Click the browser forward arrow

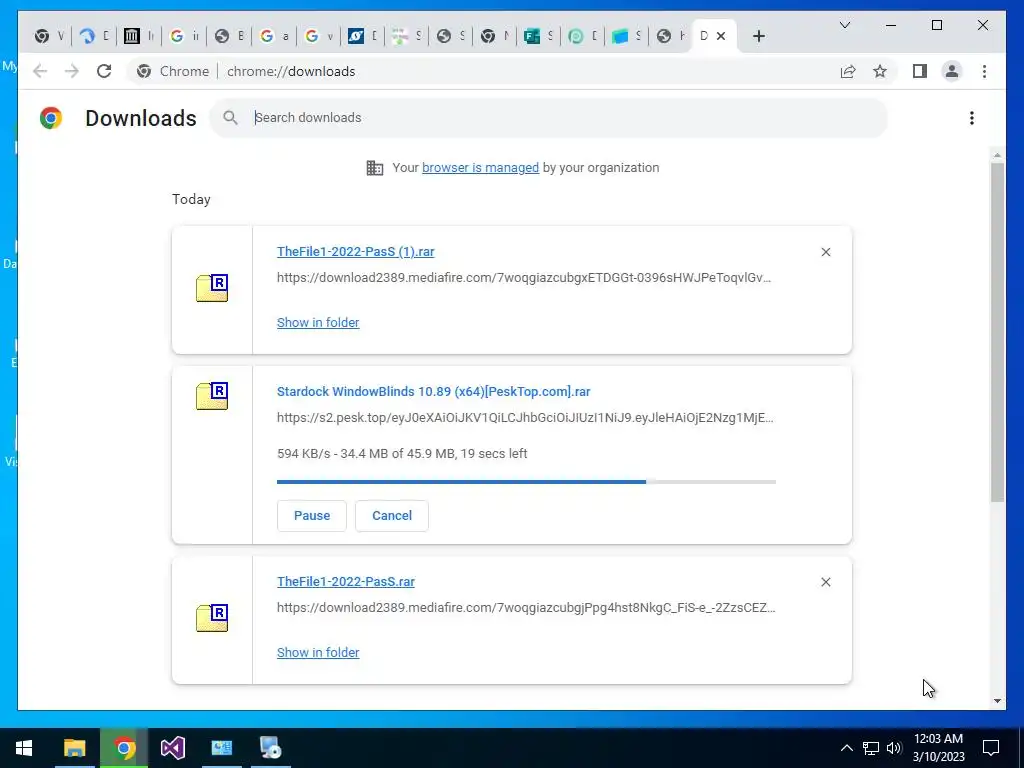pyautogui.click(x=72, y=71)
